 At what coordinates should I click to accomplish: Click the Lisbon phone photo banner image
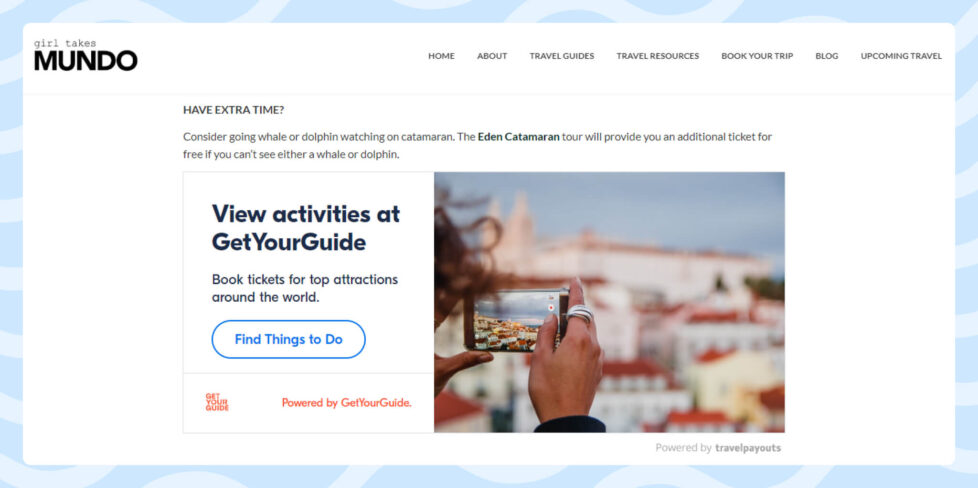609,302
